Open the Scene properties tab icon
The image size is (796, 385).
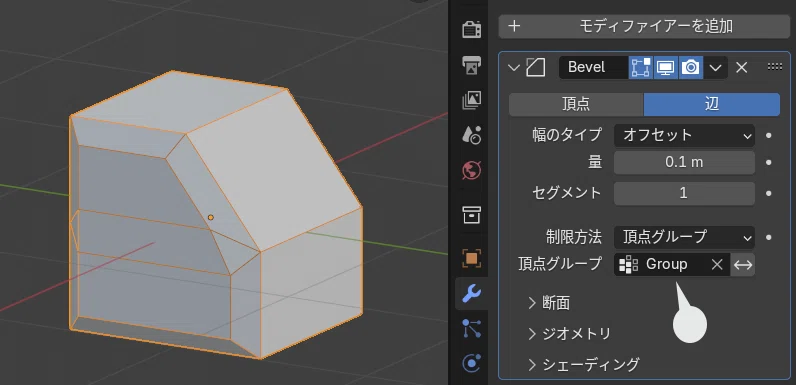[472, 135]
